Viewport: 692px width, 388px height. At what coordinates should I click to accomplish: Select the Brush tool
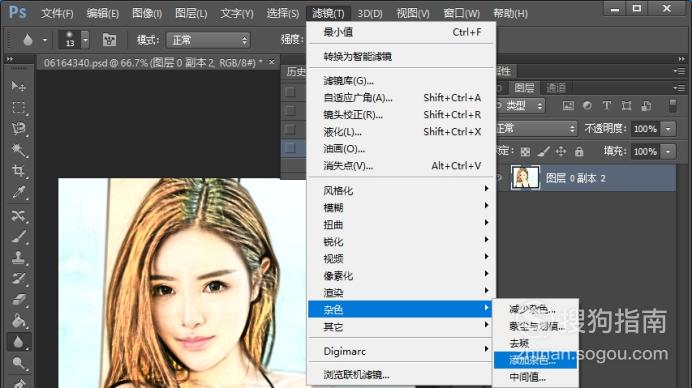18,237
